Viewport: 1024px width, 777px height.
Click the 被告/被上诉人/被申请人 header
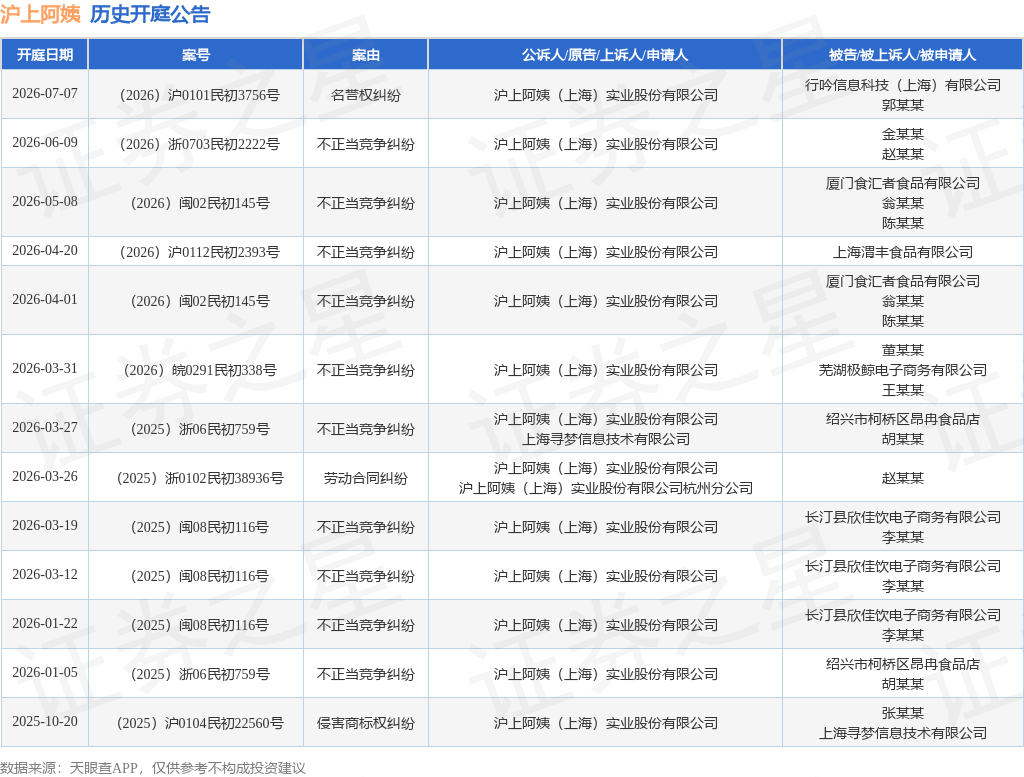click(903, 55)
